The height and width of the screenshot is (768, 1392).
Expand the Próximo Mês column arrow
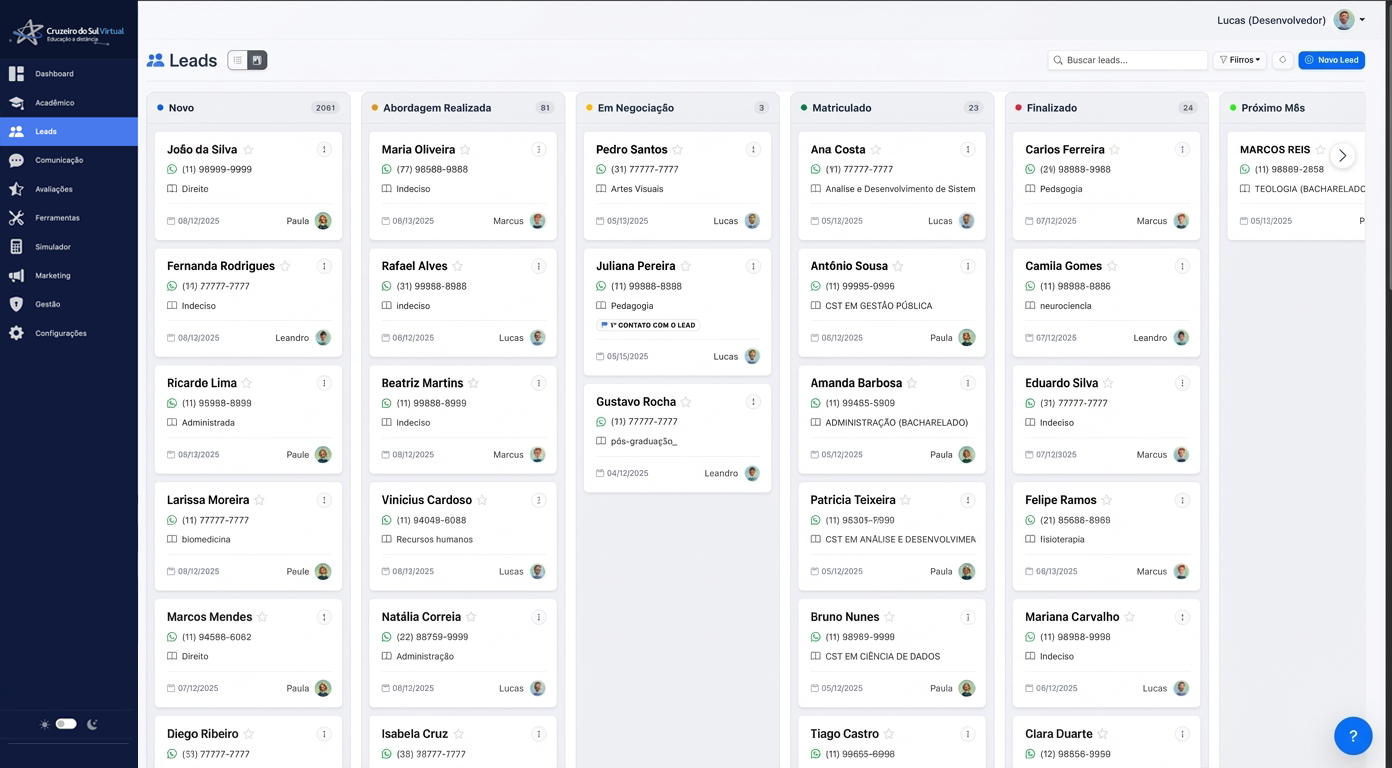click(x=1343, y=155)
